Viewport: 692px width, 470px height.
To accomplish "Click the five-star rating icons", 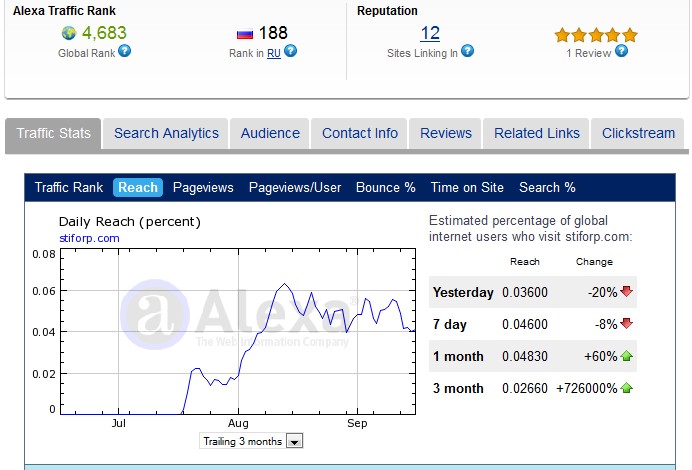I will pyautogui.click(x=596, y=35).
